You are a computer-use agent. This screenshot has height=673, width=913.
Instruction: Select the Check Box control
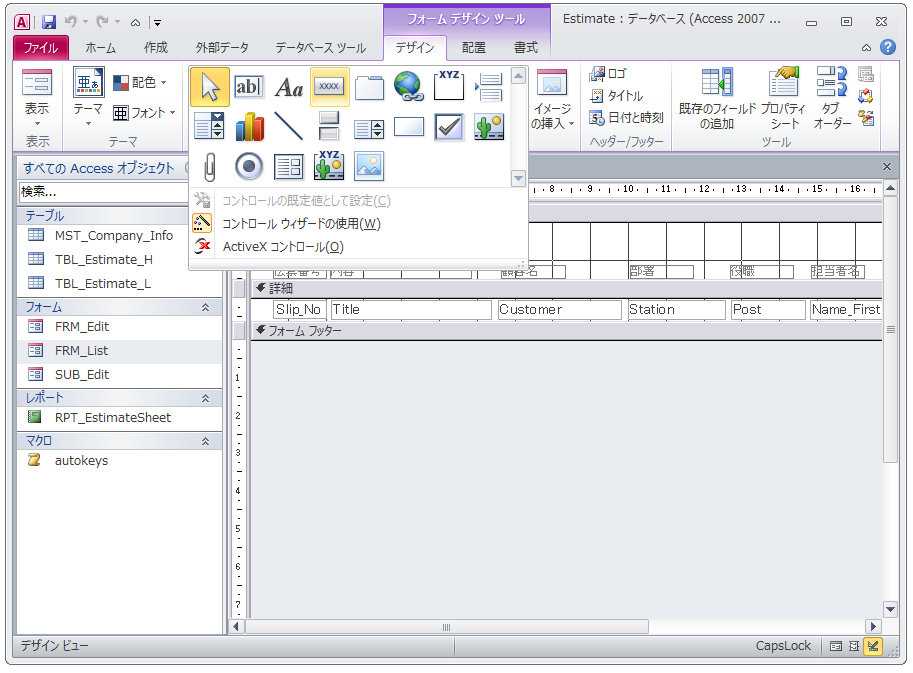(449, 126)
